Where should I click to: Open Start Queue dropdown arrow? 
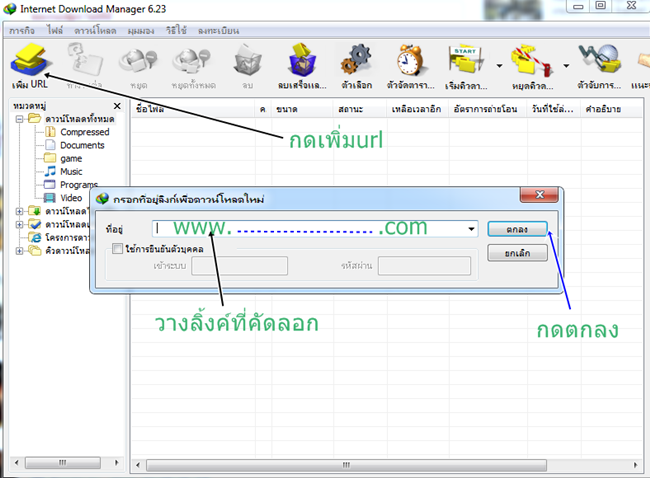(500, 66)
